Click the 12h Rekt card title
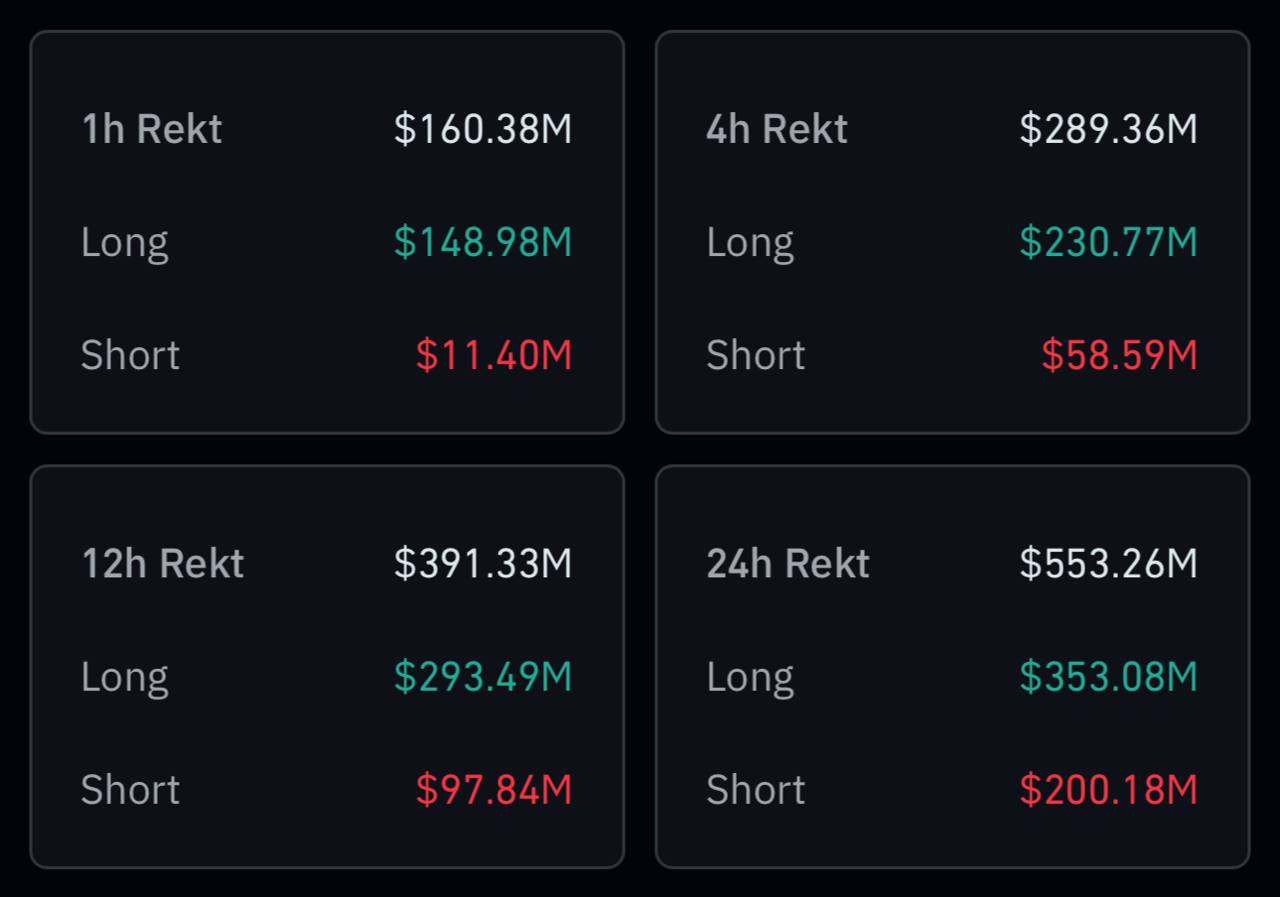Image resolution: width=1280 pixels, height=897 pixels. coord(163,564)
